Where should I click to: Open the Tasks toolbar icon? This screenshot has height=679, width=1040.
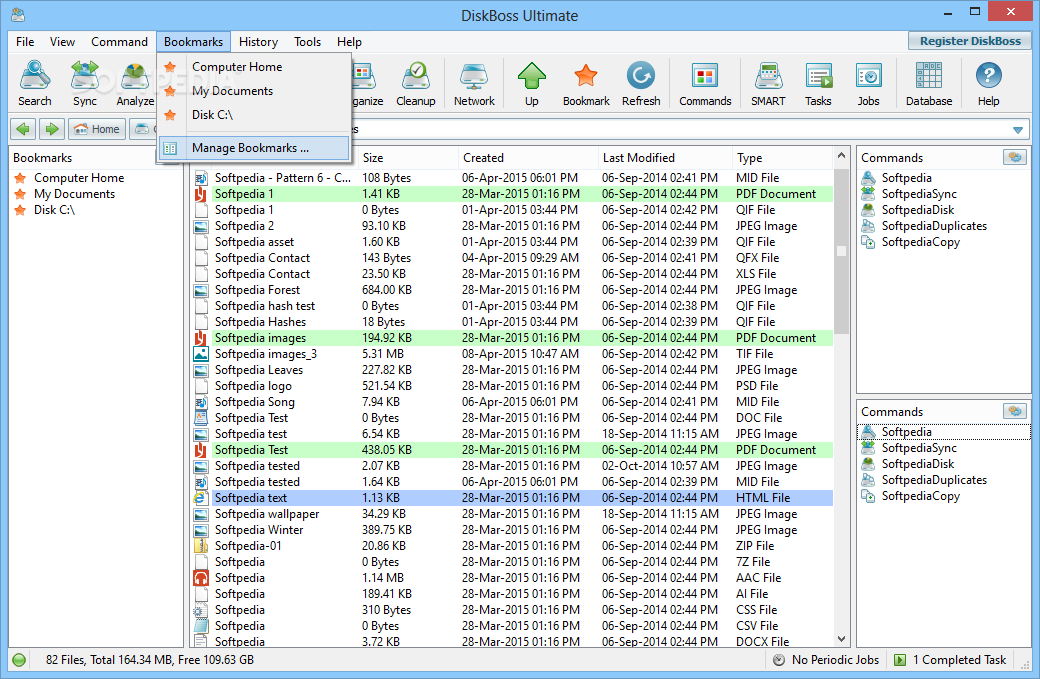point(818,84)
